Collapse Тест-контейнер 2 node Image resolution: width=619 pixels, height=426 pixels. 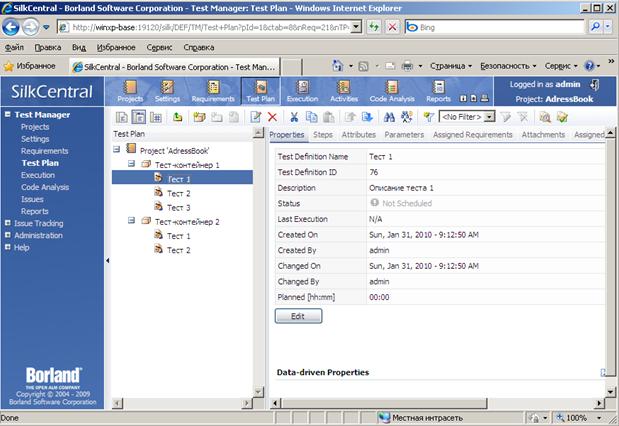131,220
